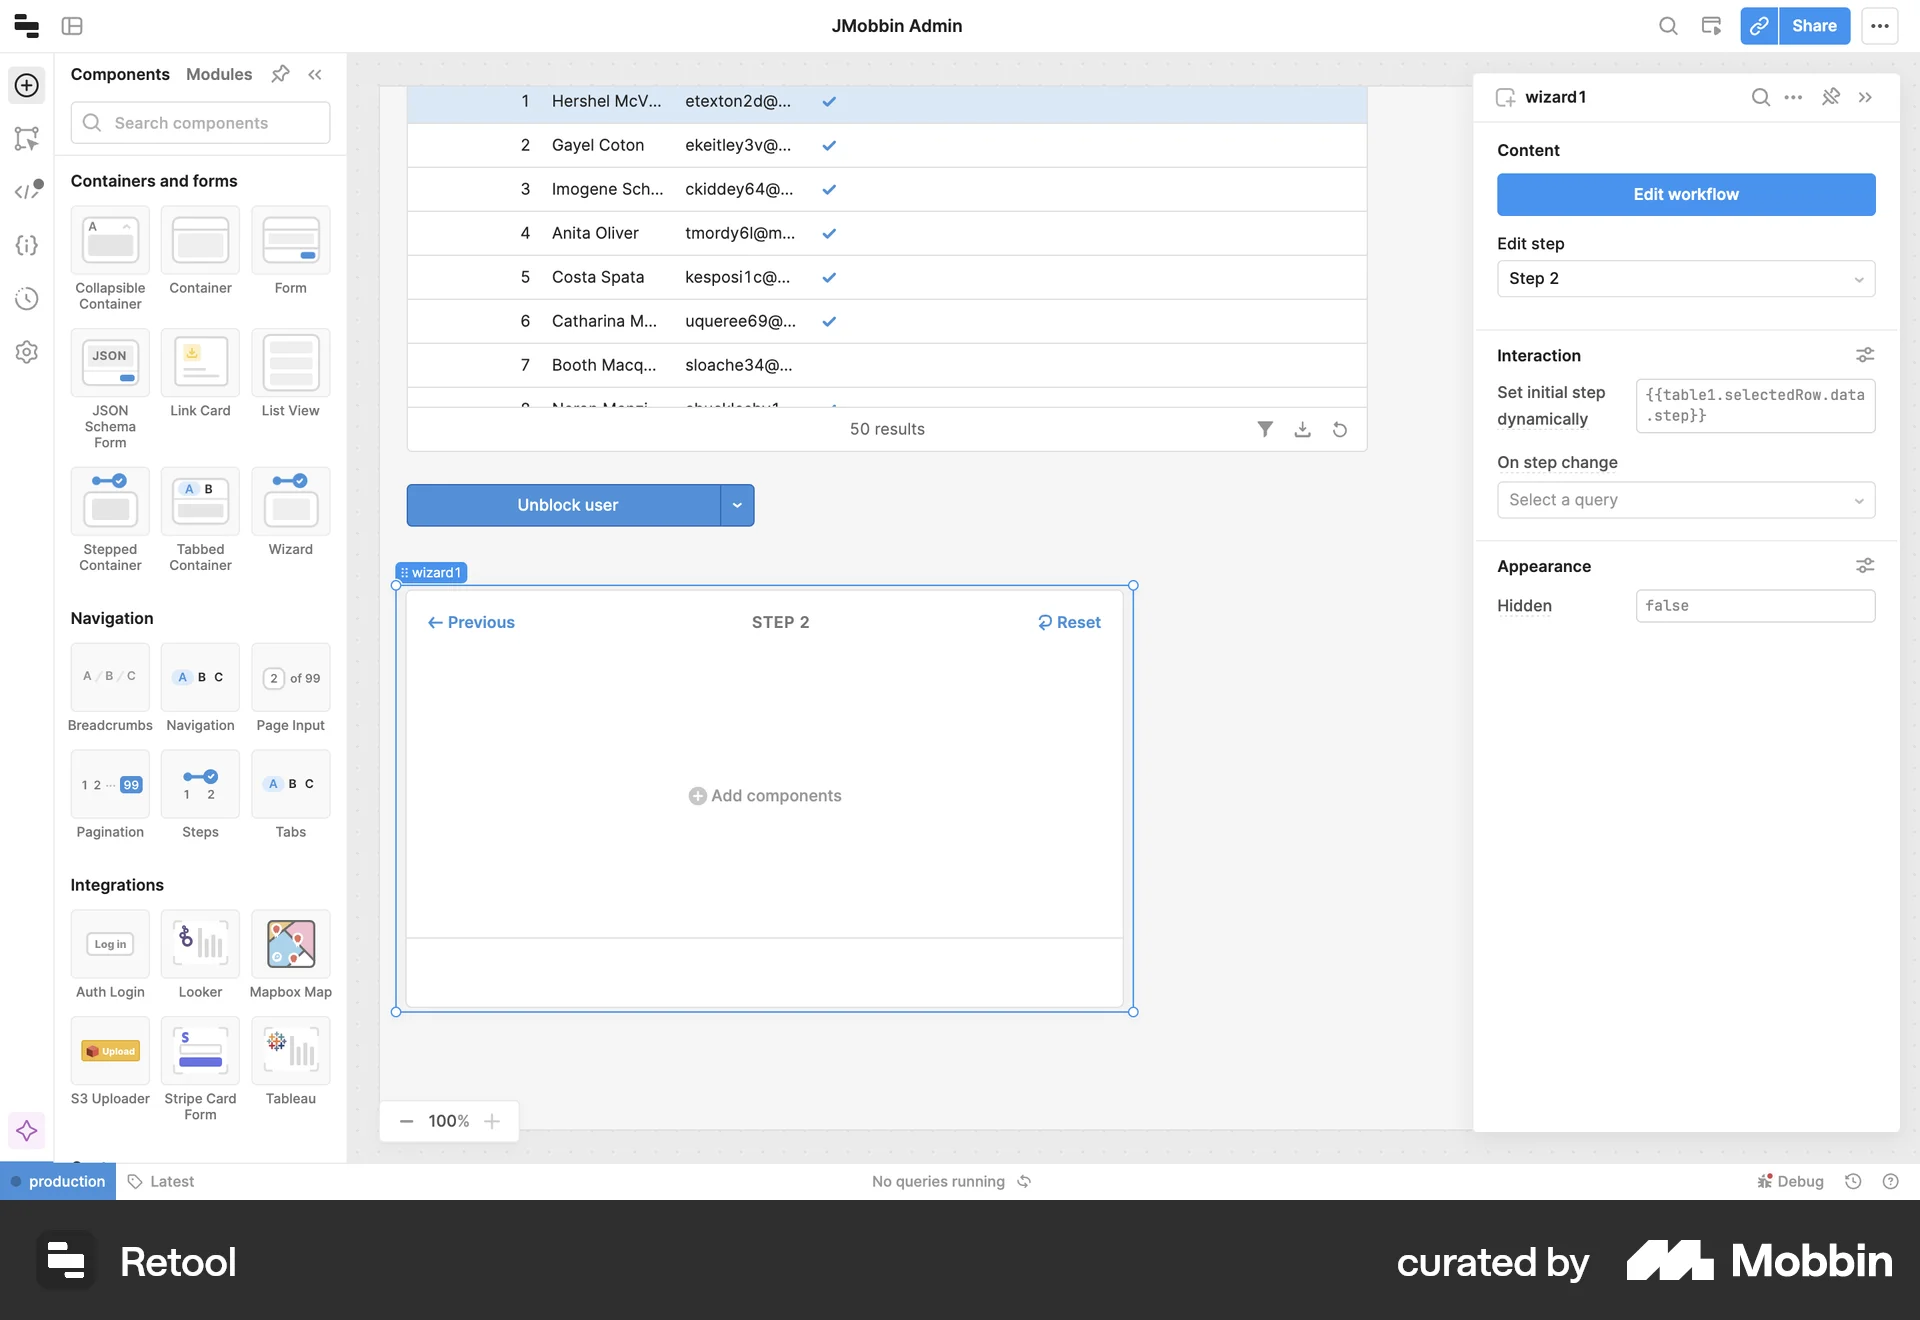Viewport: 1920px width, 1320px height.
Task: Select the code editor icon in left sidebar
Action: coord(27,188)
